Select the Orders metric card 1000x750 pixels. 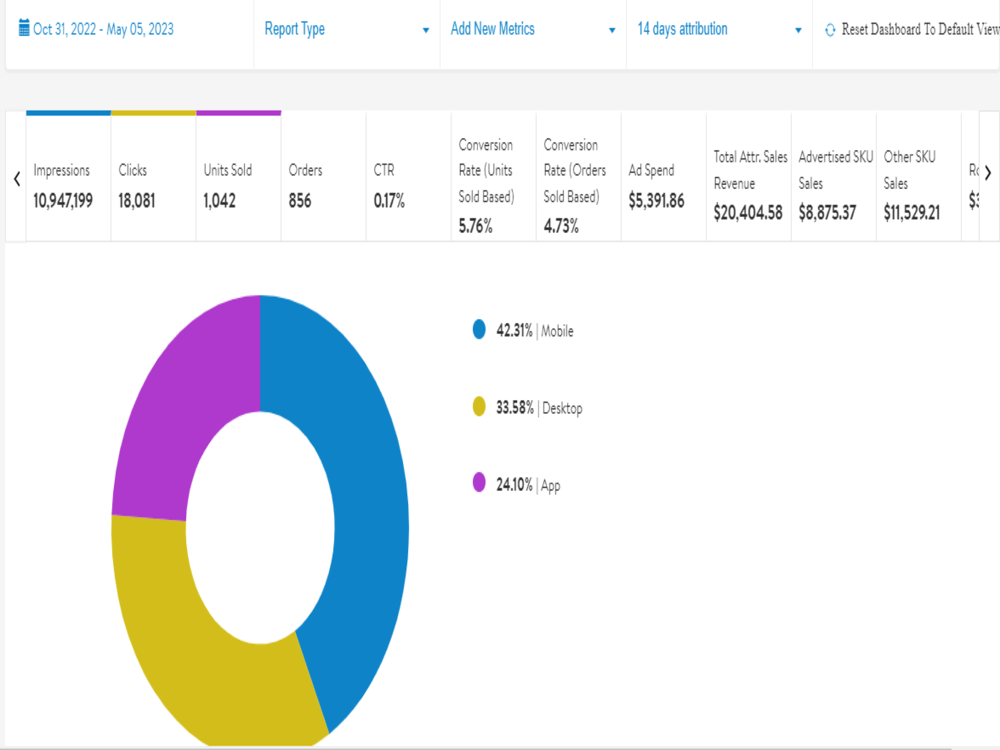point(323,176)
